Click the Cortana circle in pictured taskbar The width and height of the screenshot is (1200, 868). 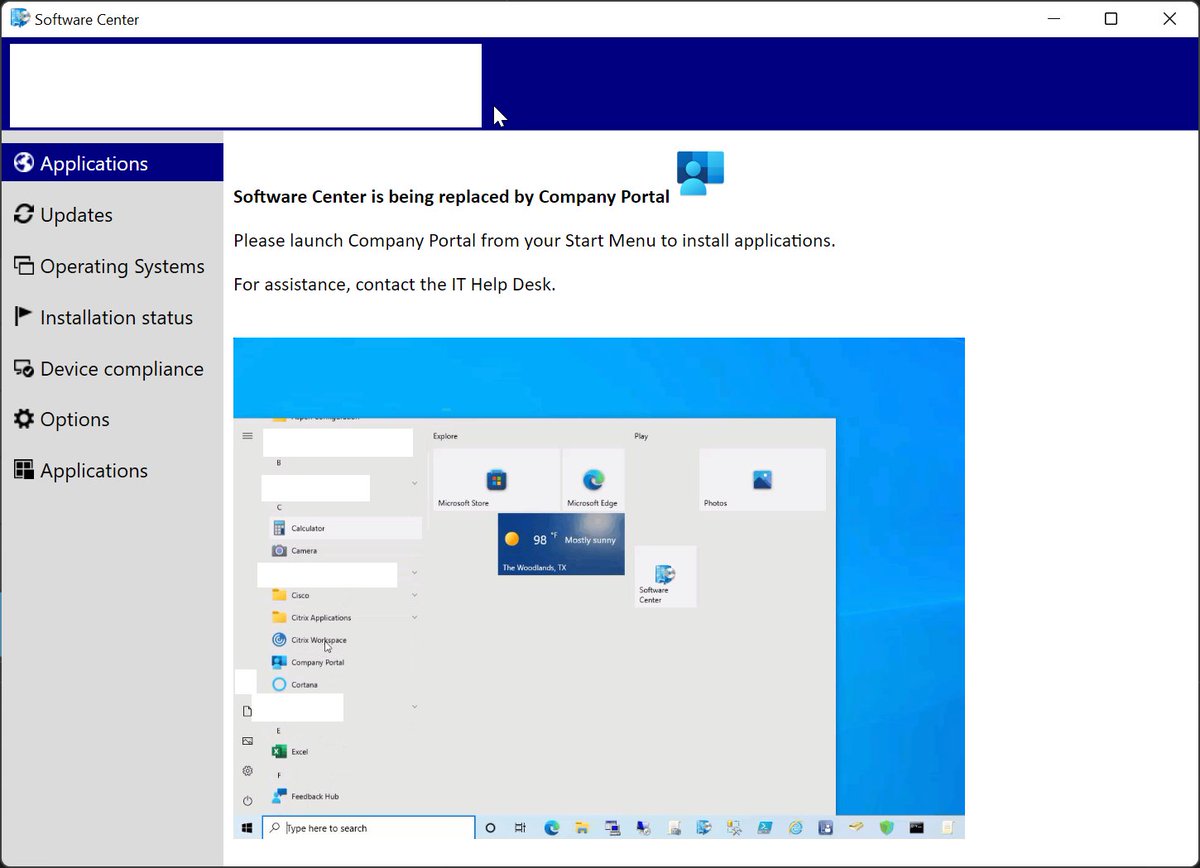click(490, 828)
